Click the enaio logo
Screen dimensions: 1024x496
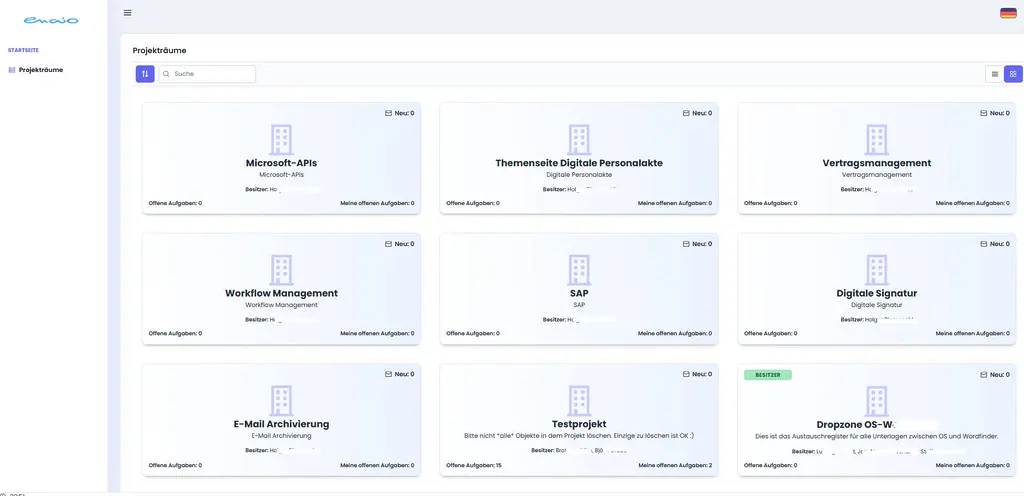51,20
